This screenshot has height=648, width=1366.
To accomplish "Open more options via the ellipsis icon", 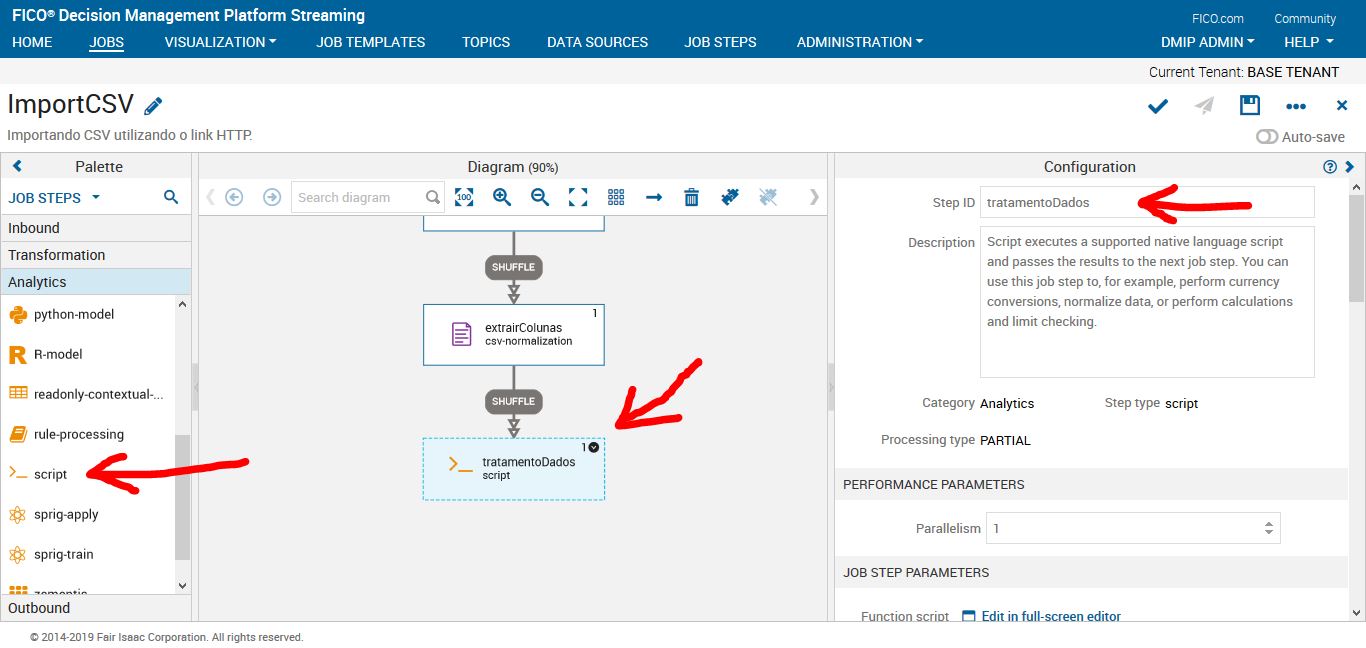I will click(1296, 107).
